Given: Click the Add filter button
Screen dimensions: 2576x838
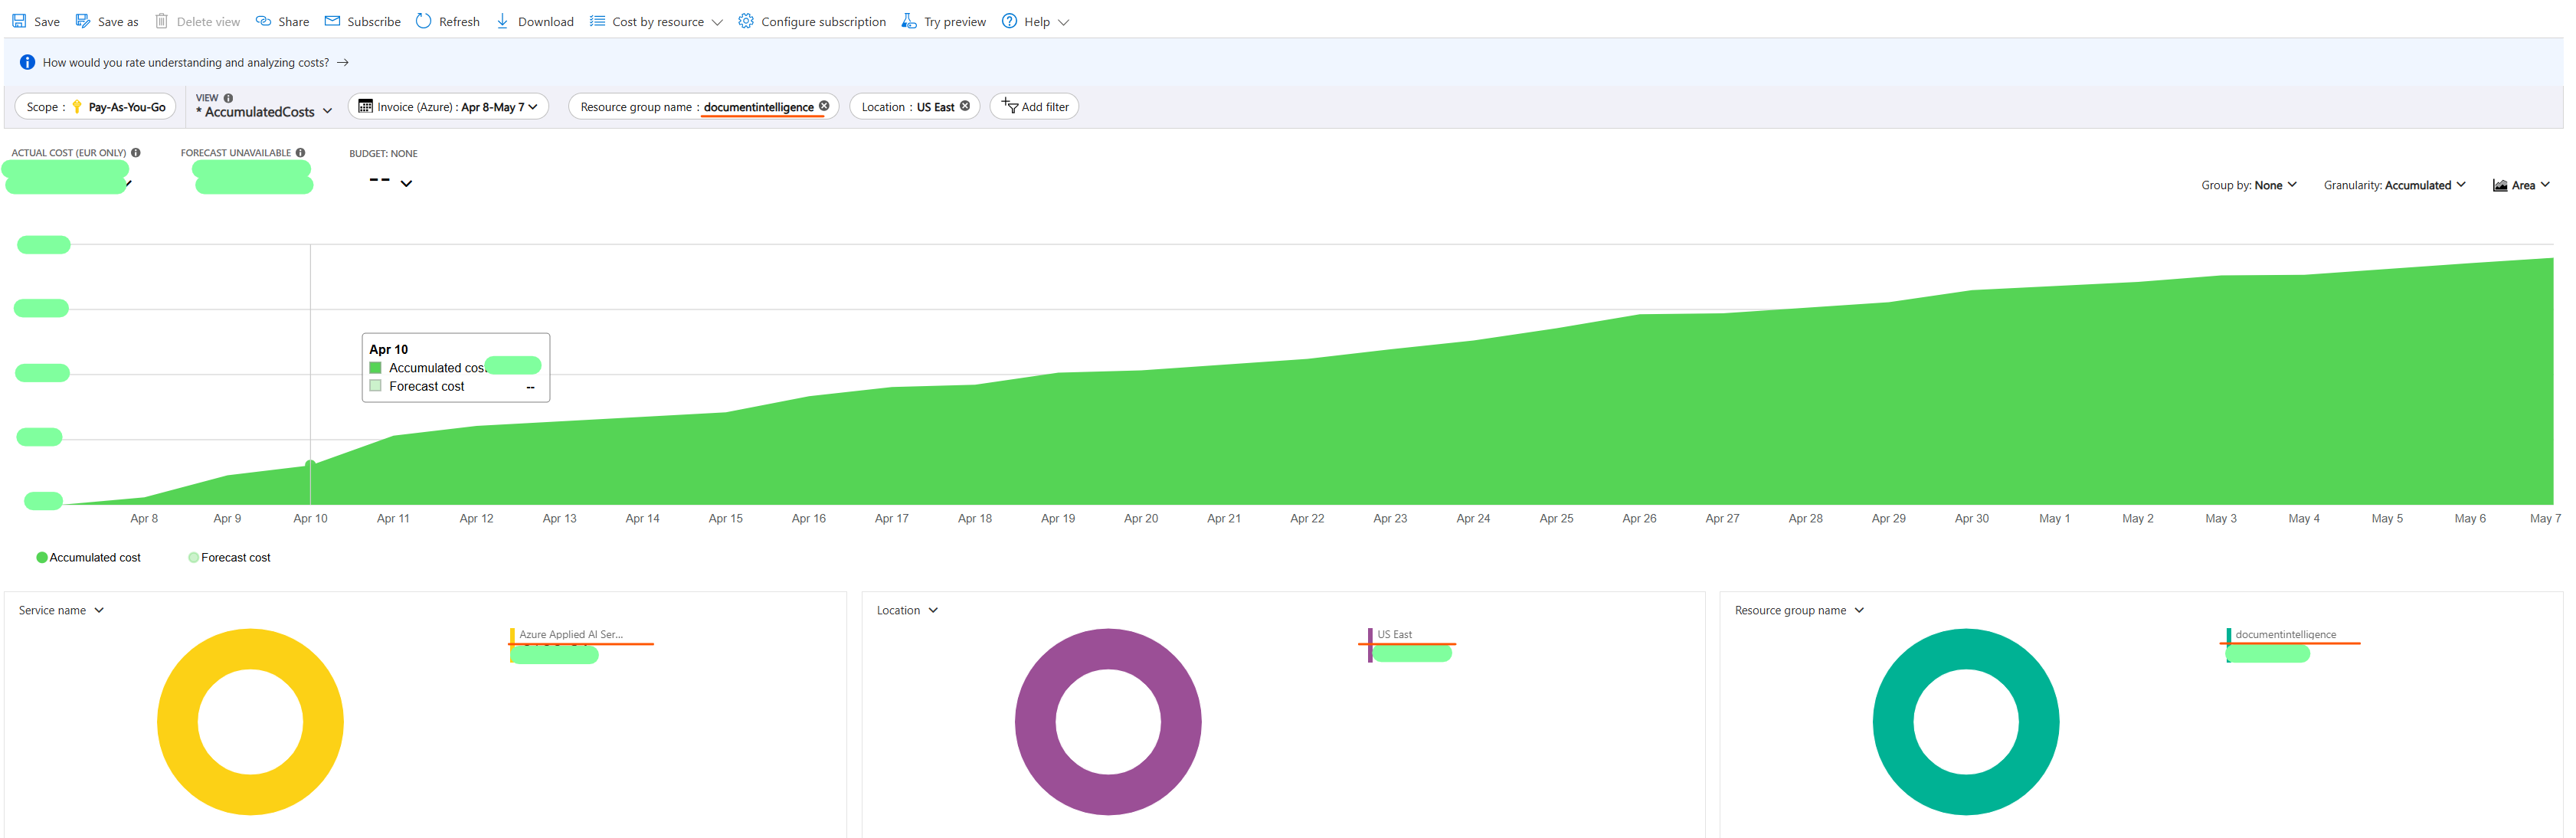Looking at the screenshot, I should coord(1034,107).
